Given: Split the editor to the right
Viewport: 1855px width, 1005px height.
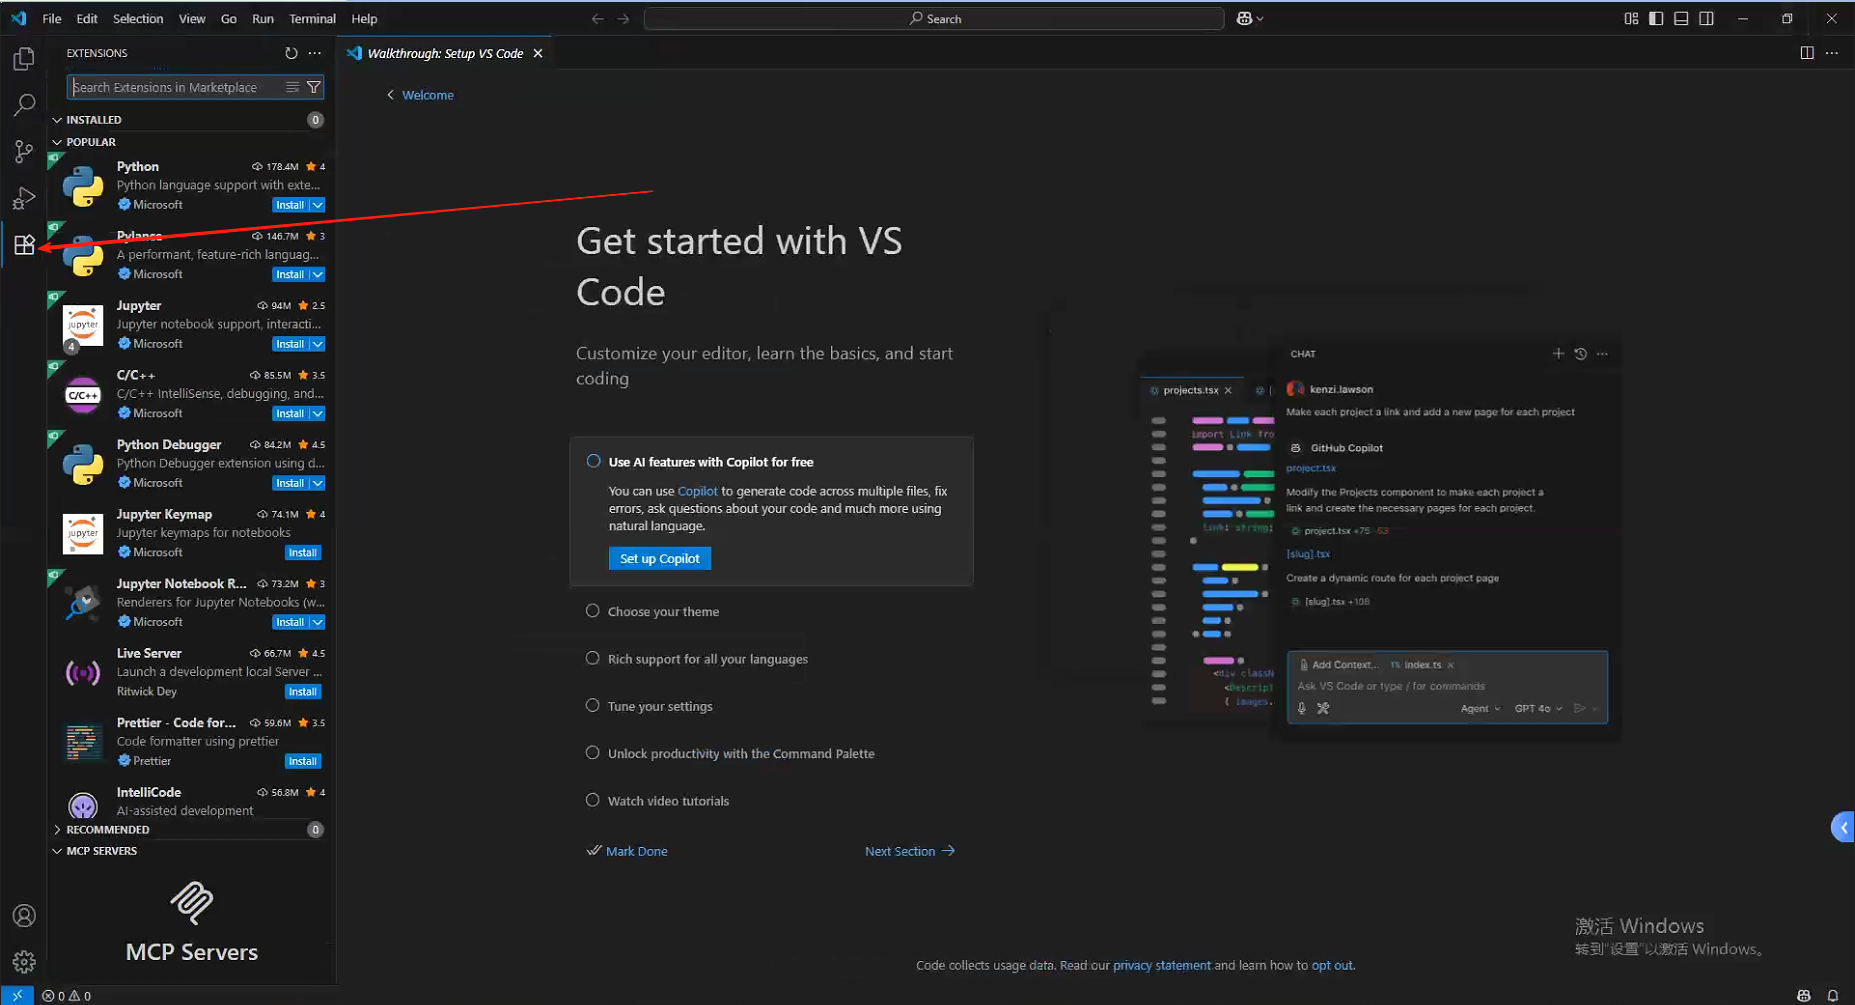Looking at the screenshot, I should click(x=1806, y=53).
